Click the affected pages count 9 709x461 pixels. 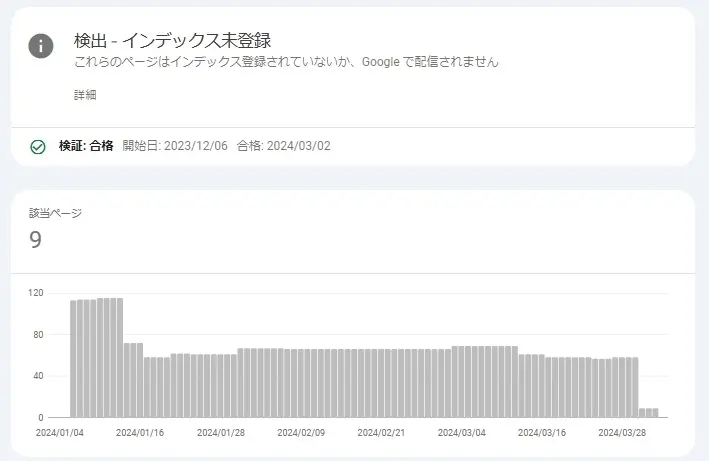coord(35,240)
